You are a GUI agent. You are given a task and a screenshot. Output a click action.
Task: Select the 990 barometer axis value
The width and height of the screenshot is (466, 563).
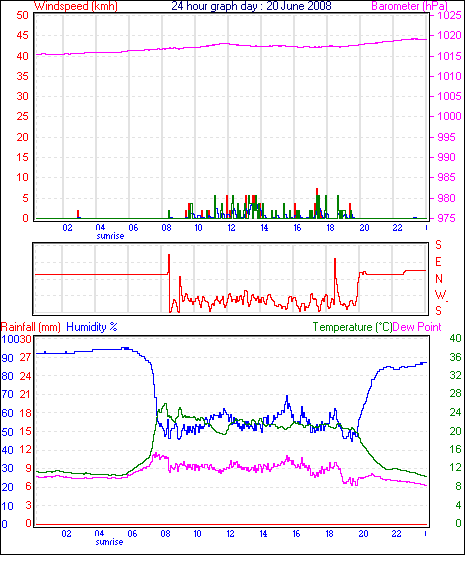click(x=447, y=157)
